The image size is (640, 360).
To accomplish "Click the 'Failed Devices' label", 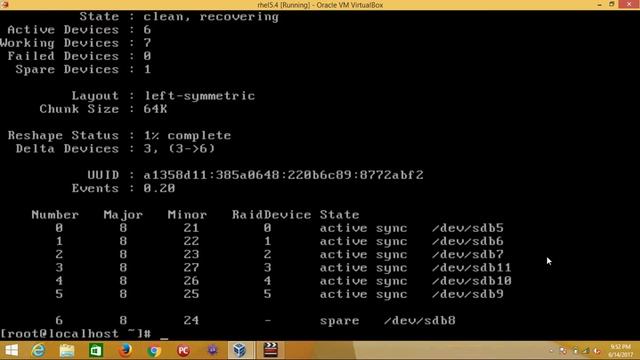I will pos(63,56).
